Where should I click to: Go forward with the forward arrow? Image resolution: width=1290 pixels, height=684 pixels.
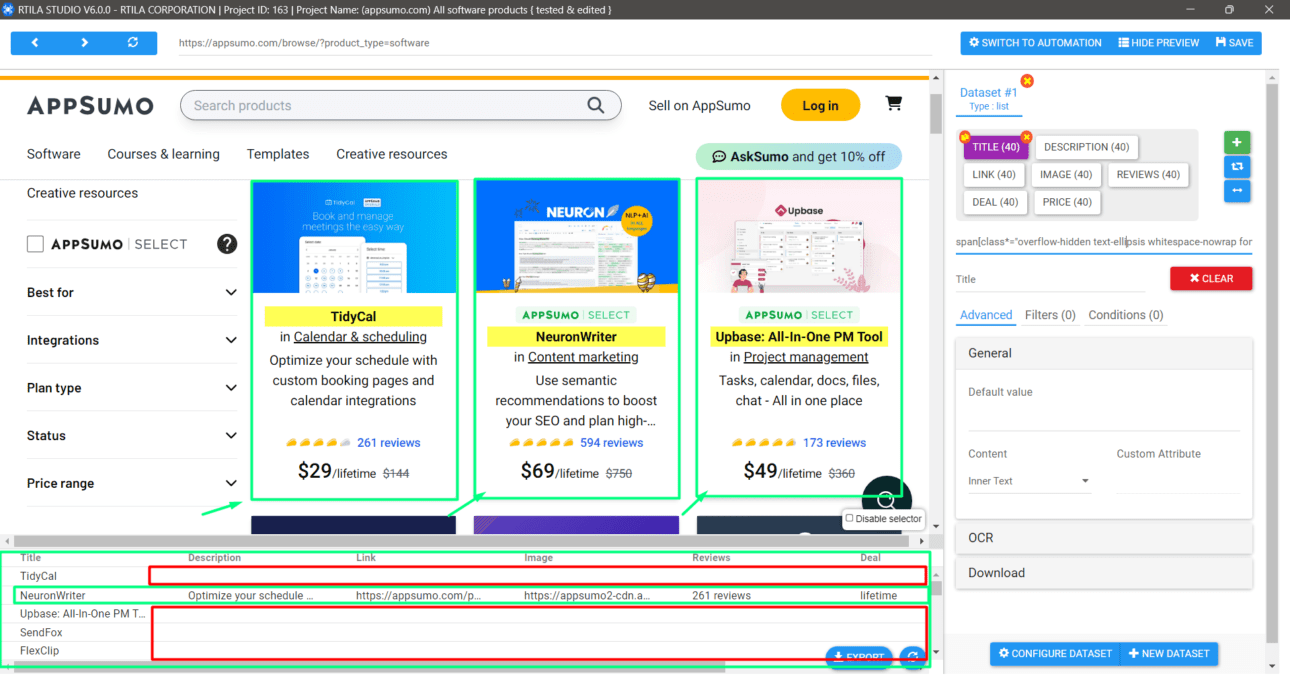pos(84,43)
